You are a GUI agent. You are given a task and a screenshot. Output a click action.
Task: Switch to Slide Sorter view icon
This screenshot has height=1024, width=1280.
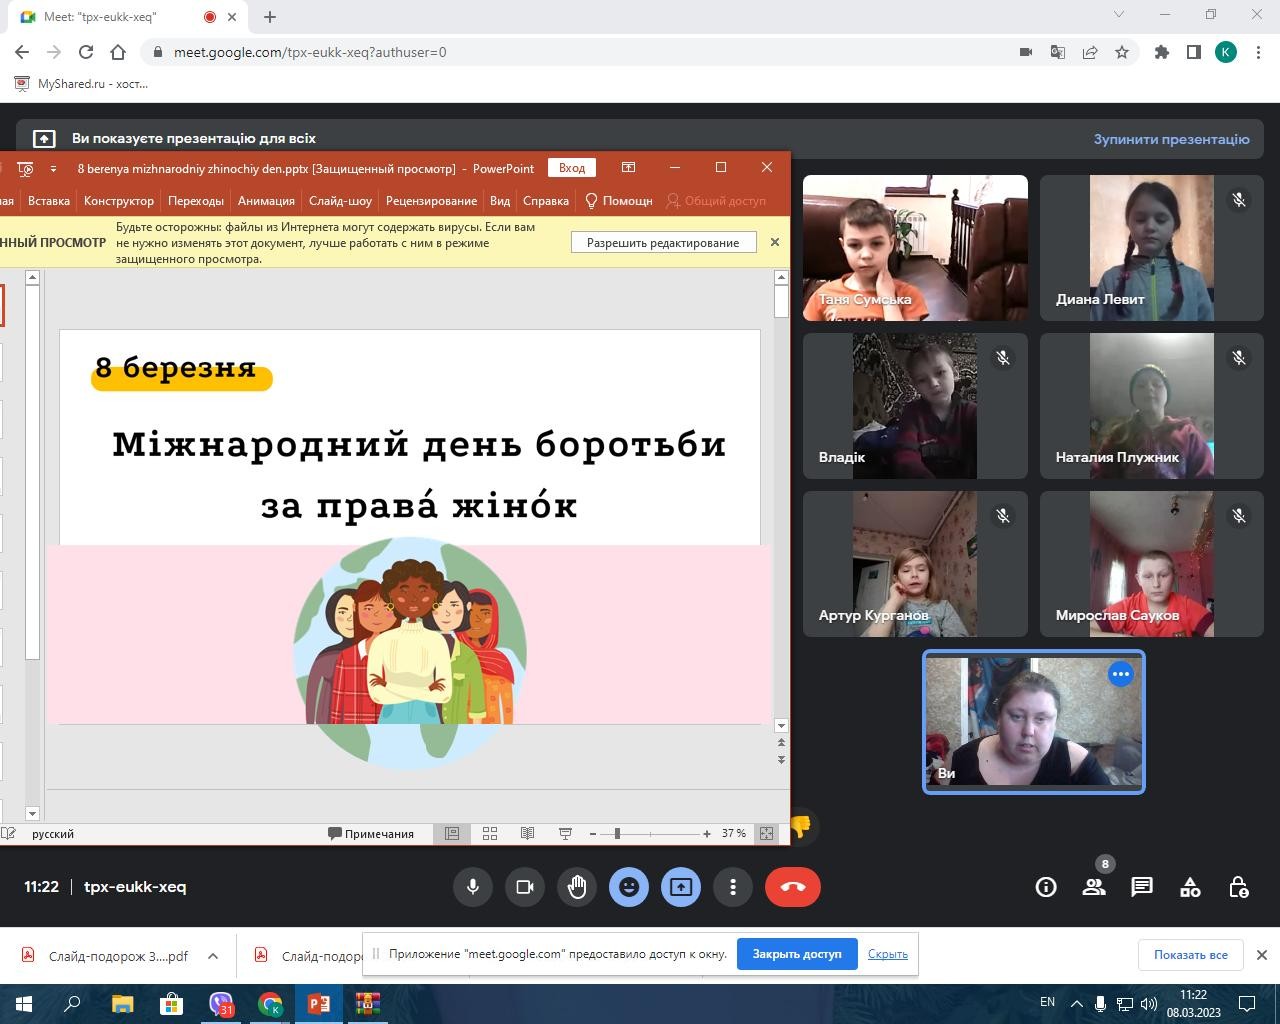pyautogui.click(x=490, y=833)
